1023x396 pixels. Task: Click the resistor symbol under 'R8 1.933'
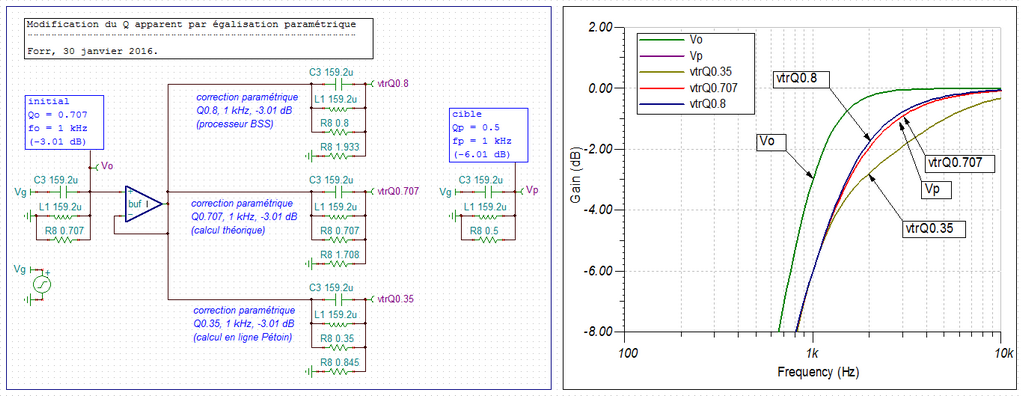(x=339, y=156)
